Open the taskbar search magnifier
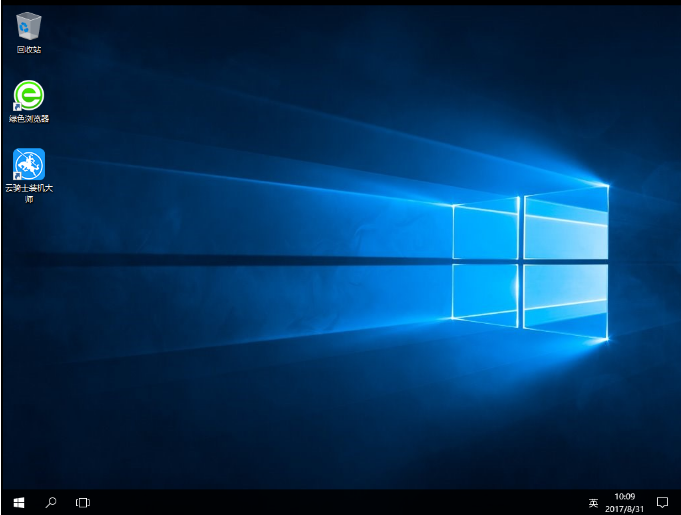Screen dimensions: 681x515 [51, 503]
